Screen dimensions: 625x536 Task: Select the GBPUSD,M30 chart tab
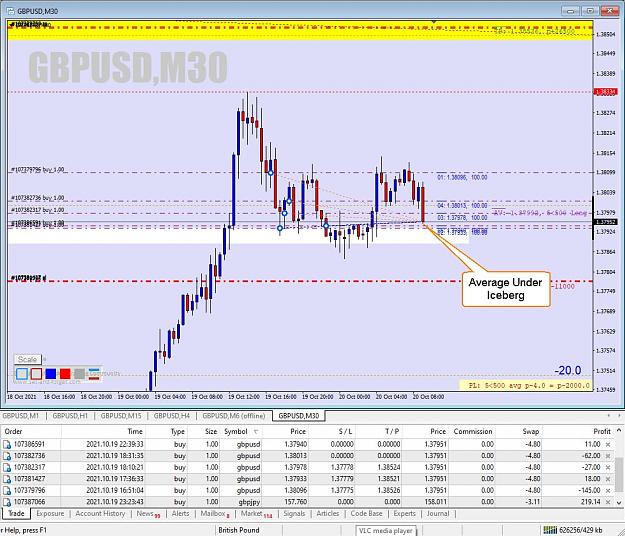[x=299, y=416]
